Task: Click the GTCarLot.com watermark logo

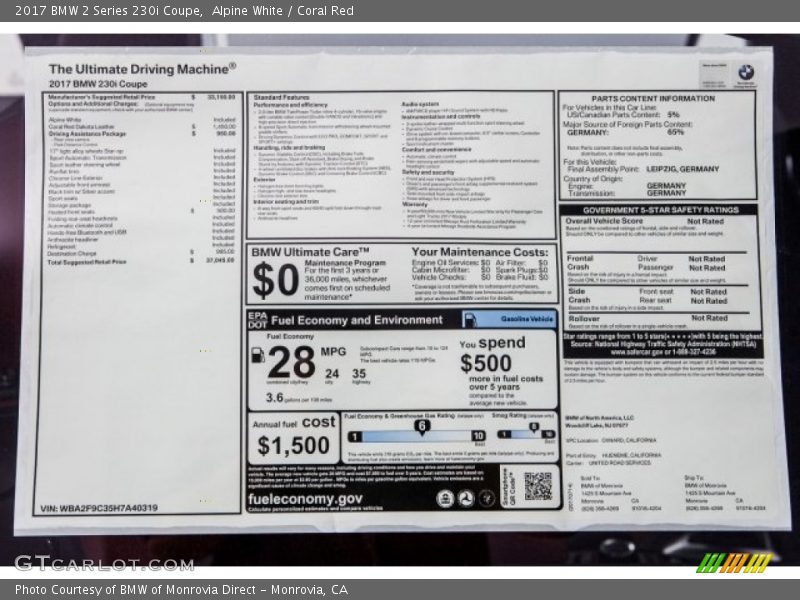Action: point(103,562)
